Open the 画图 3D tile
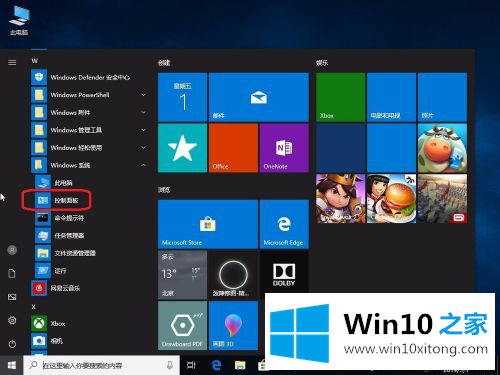The width and height of the screenshot is (500, 375). pos(233,325)
